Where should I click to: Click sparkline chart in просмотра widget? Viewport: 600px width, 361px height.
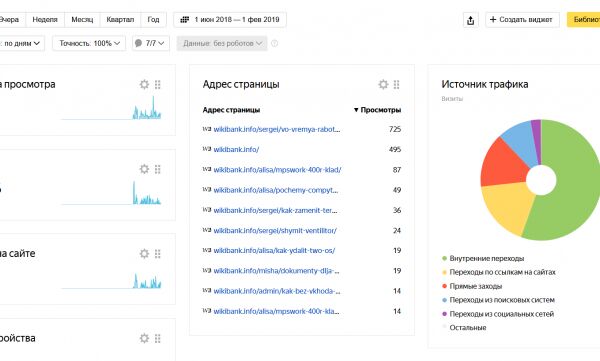click(111, 108)
